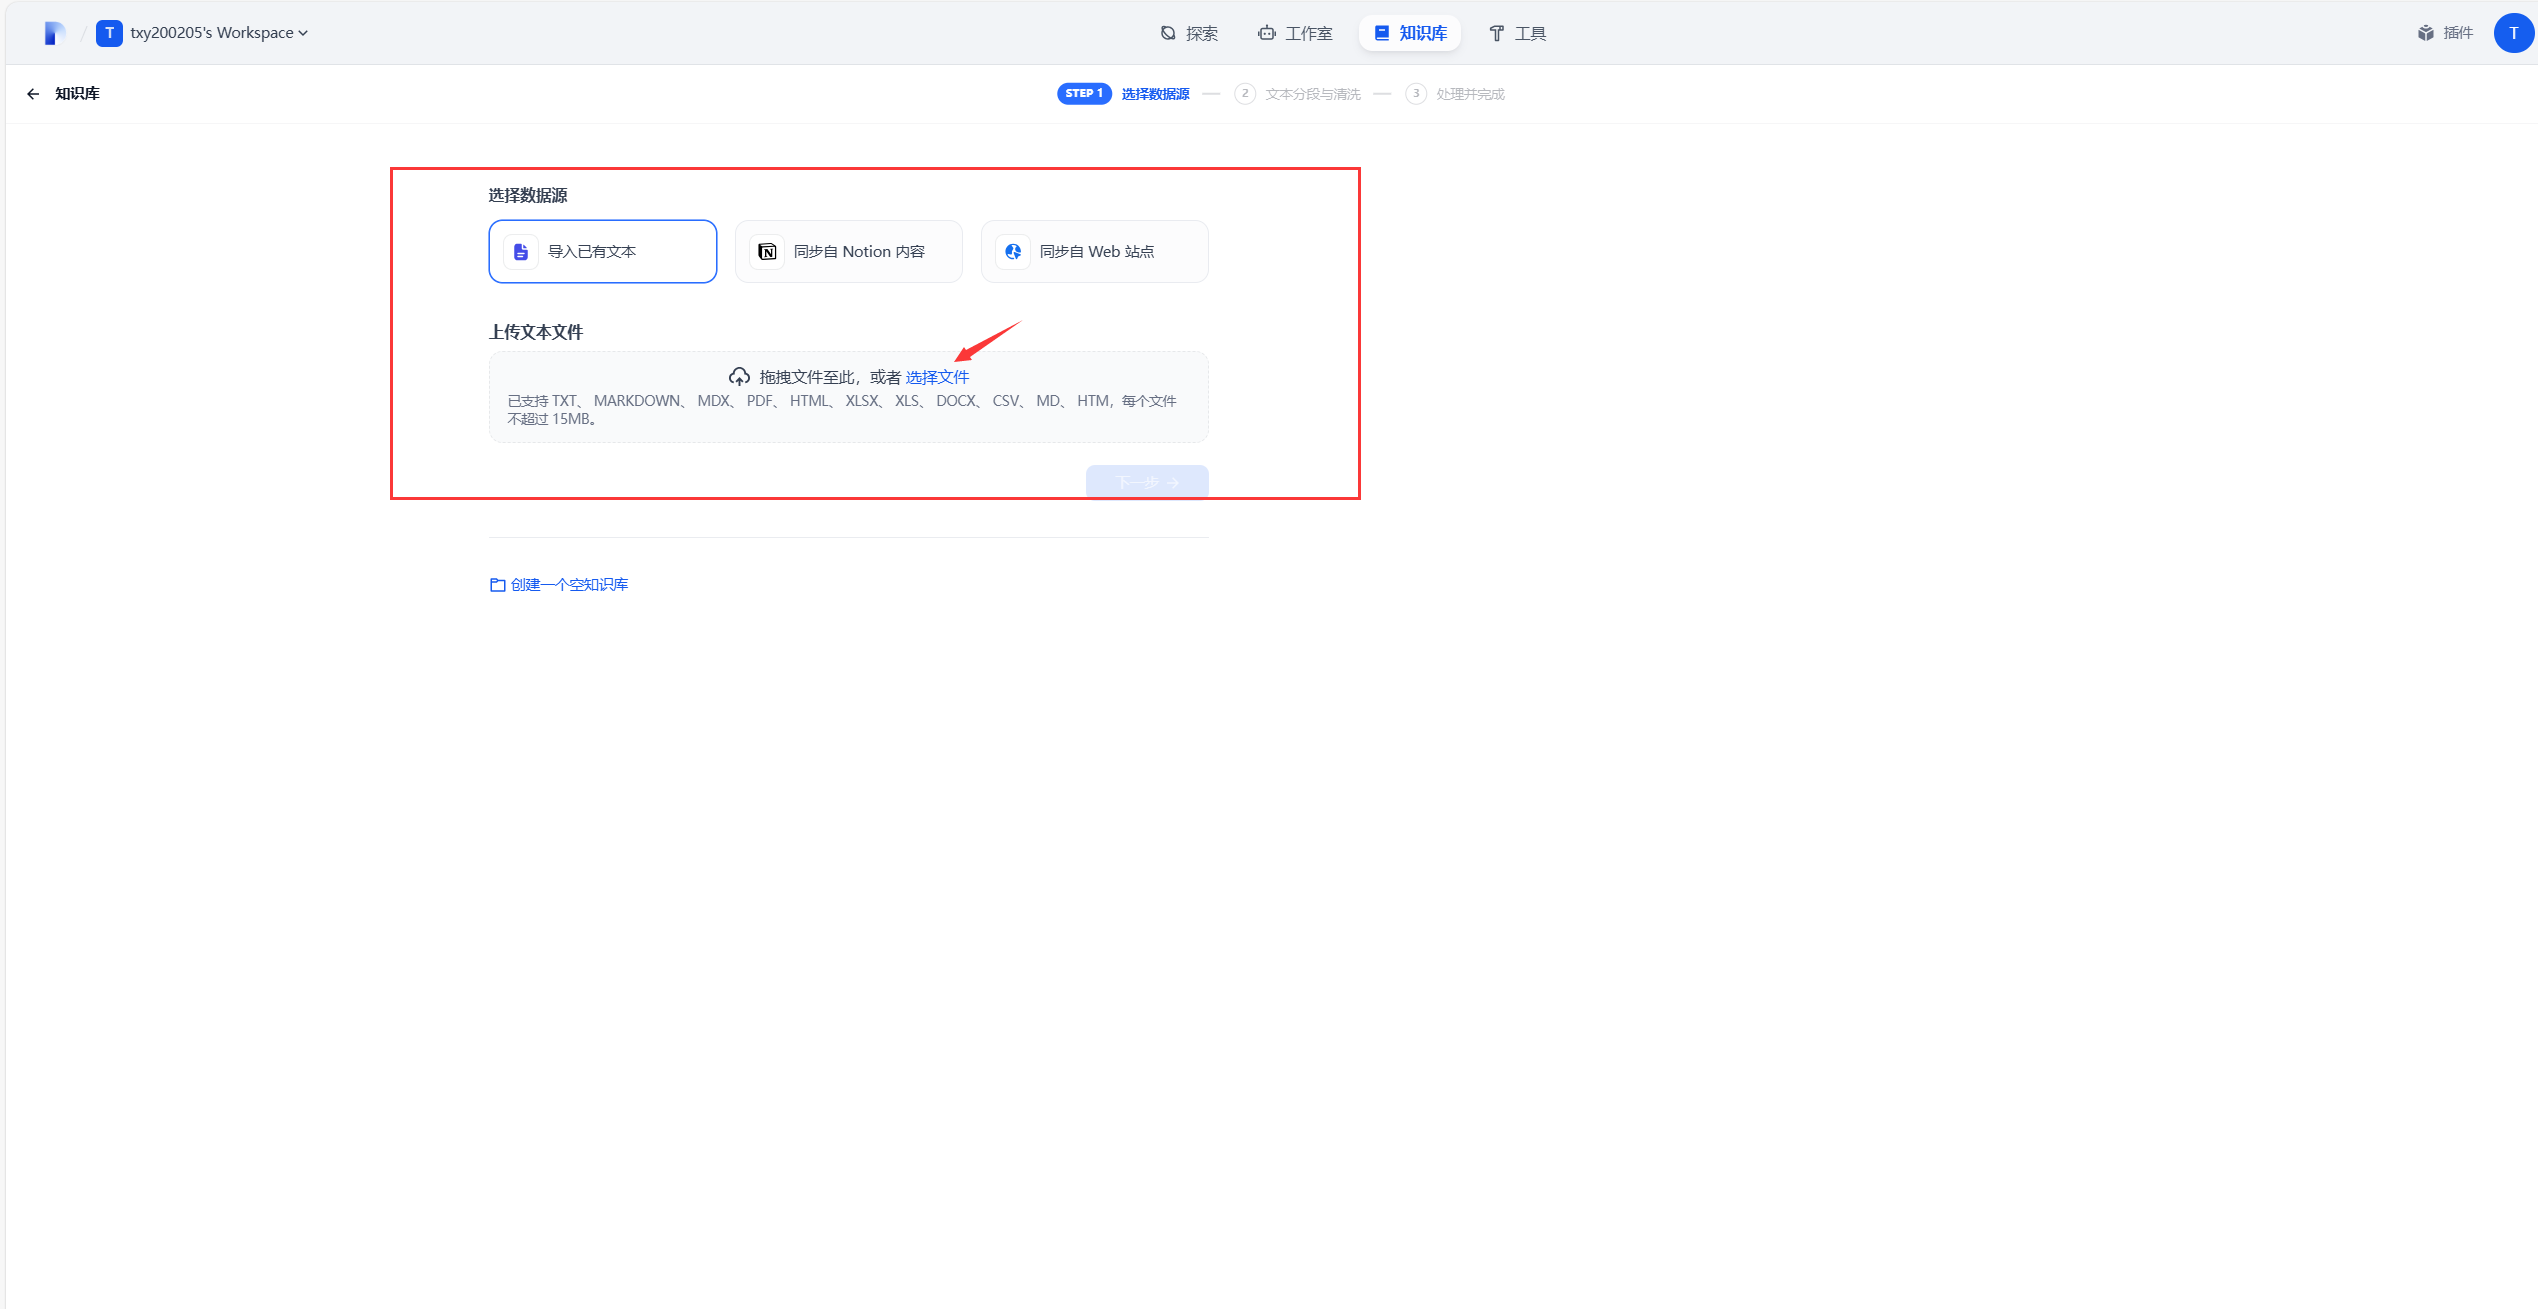
Task: Click the Notion logo icon
Action: click(x=767, y=252)
